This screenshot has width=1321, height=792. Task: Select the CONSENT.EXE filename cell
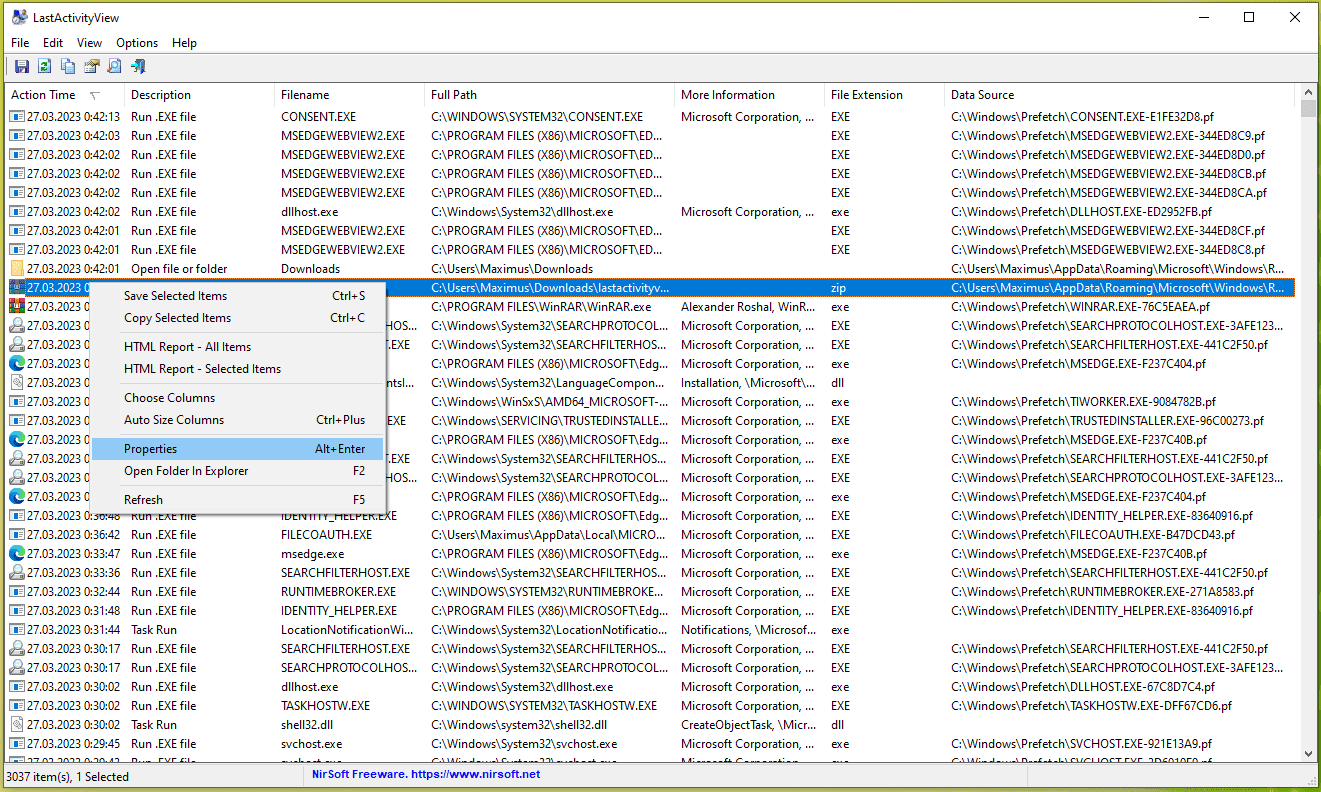(x=318, y=117)
